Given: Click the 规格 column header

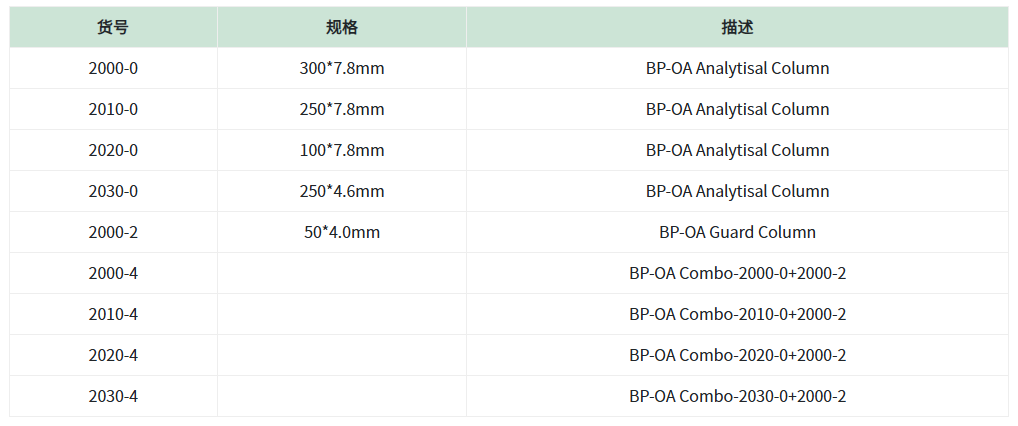Looking at the screenshot, I should (x=341, y=27).
